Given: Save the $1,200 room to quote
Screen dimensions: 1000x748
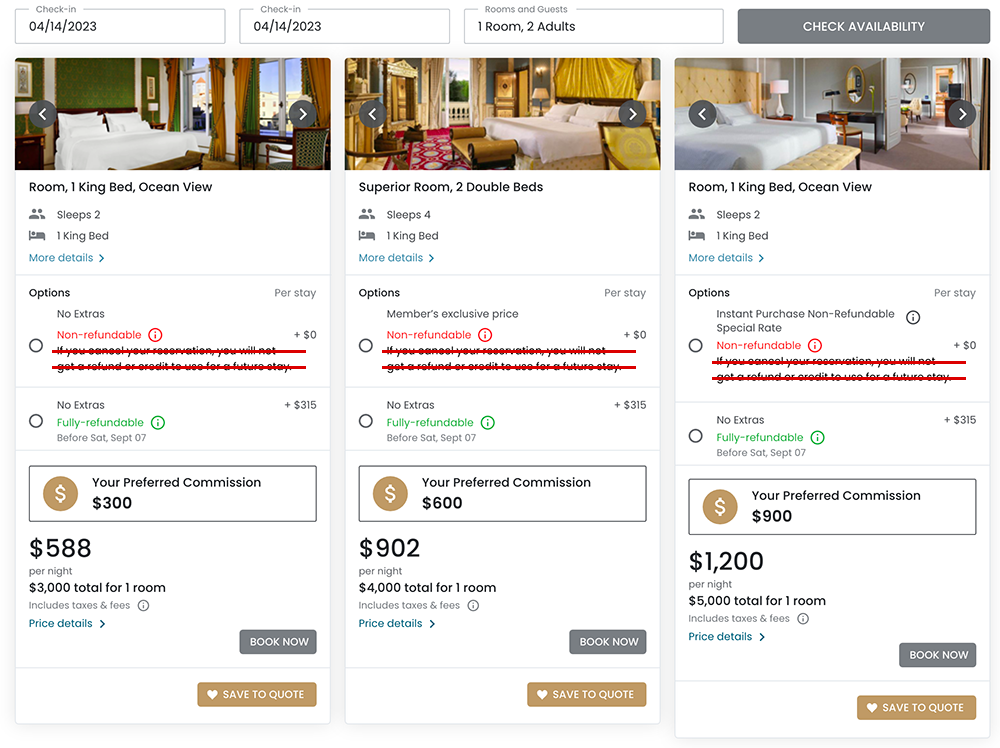Looking at the screenshot, I should (916, 707).
